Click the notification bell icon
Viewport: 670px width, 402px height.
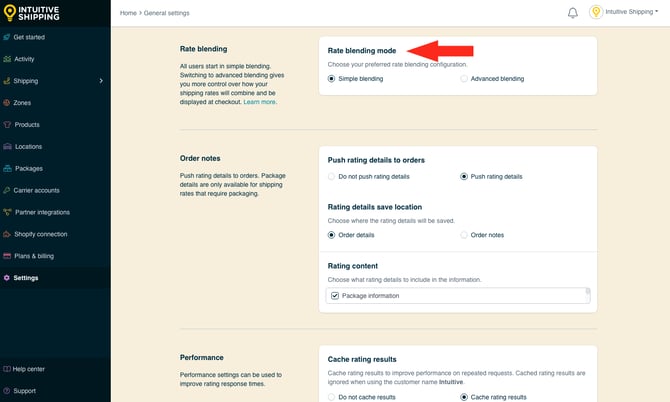(573, 13)
